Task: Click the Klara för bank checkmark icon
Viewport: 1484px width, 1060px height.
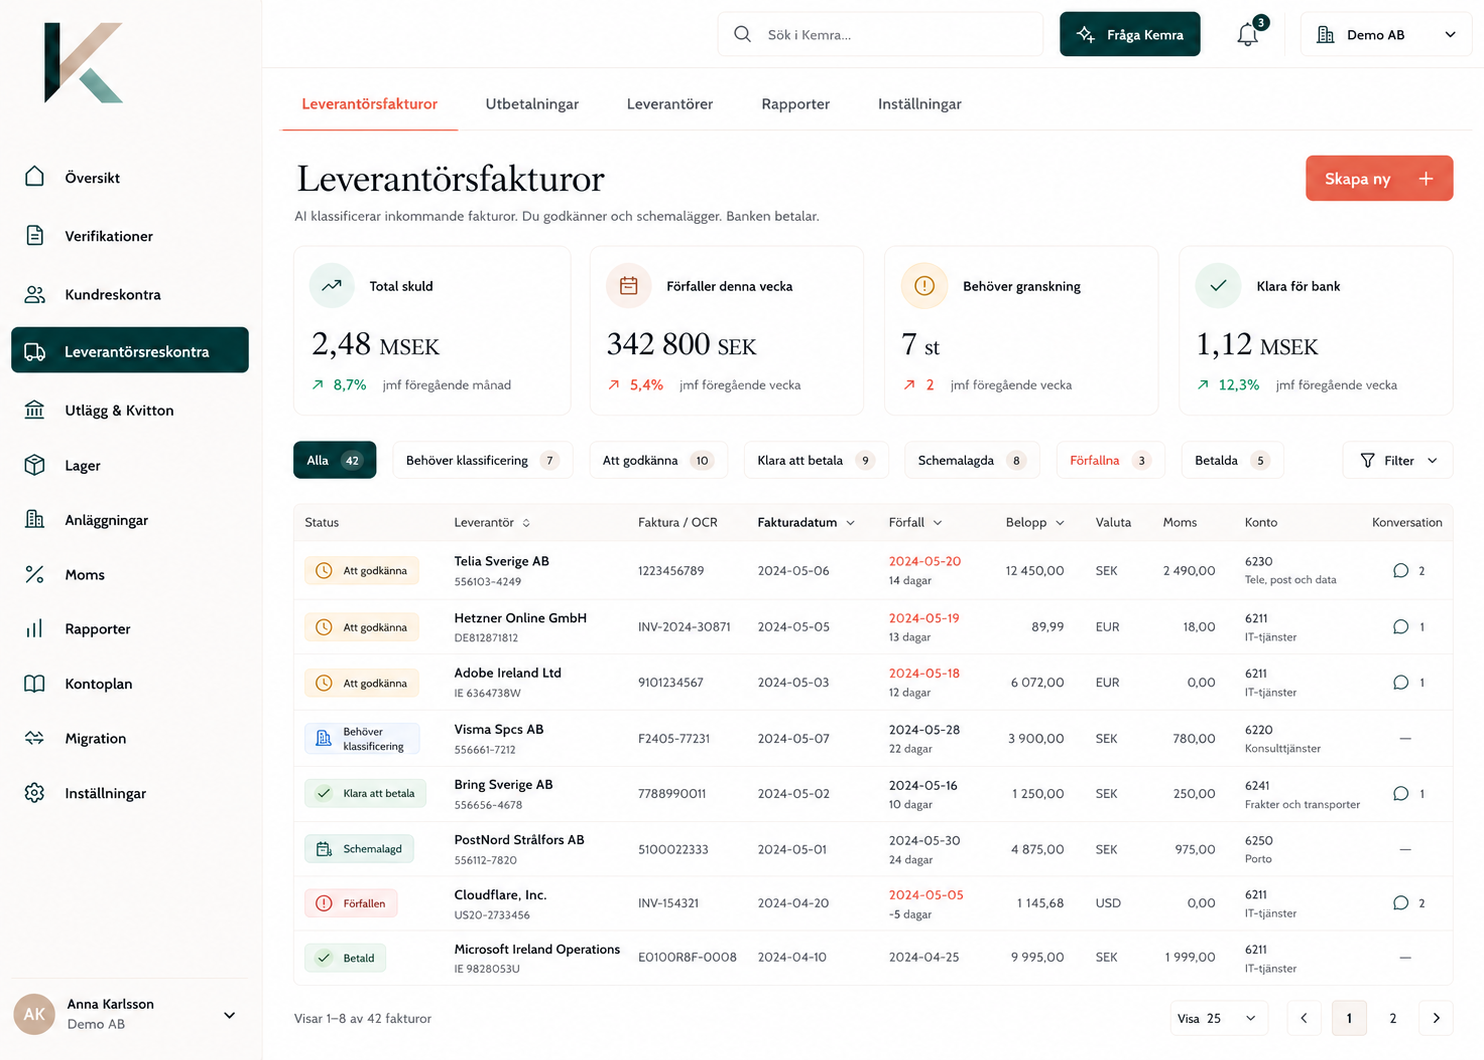Action: pyautogui.click(x=1218, y=286)
